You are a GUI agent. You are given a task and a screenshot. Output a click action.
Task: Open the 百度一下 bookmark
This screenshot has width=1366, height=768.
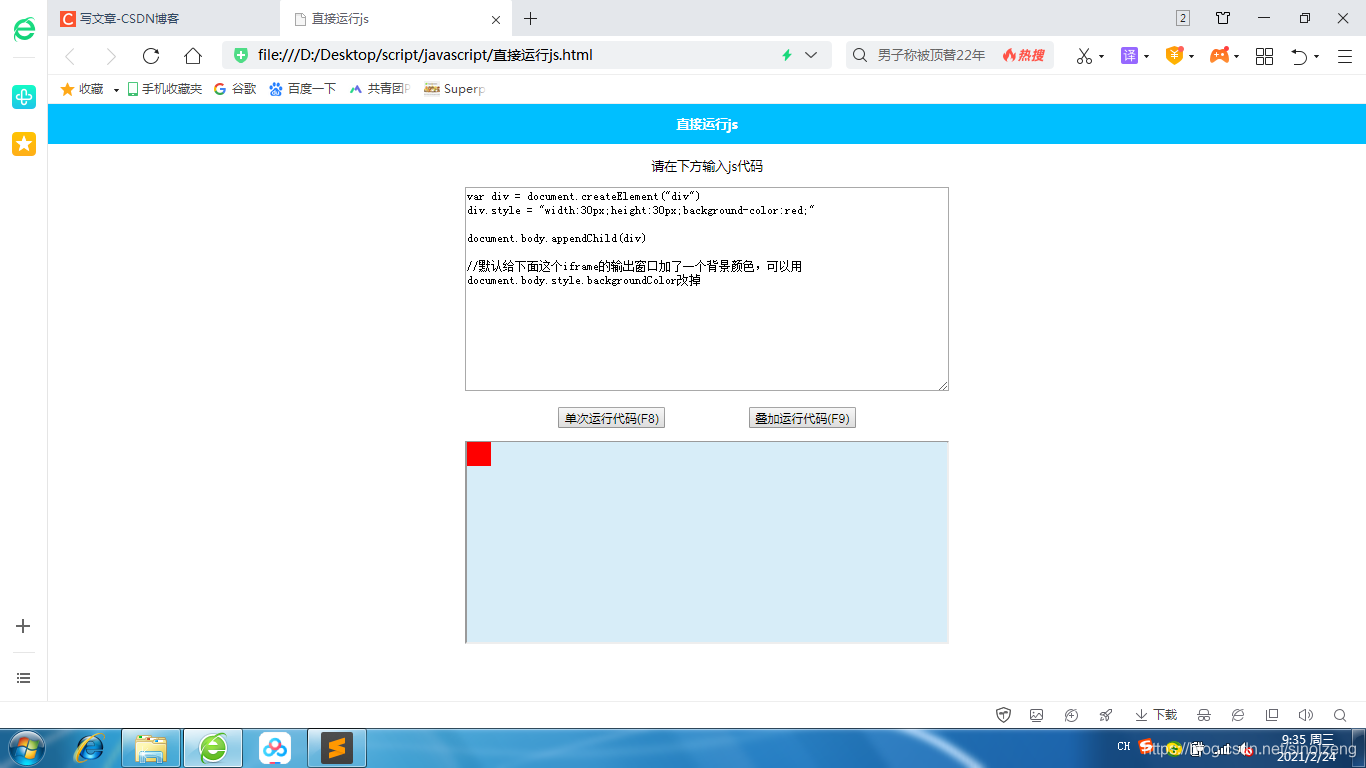303,89
